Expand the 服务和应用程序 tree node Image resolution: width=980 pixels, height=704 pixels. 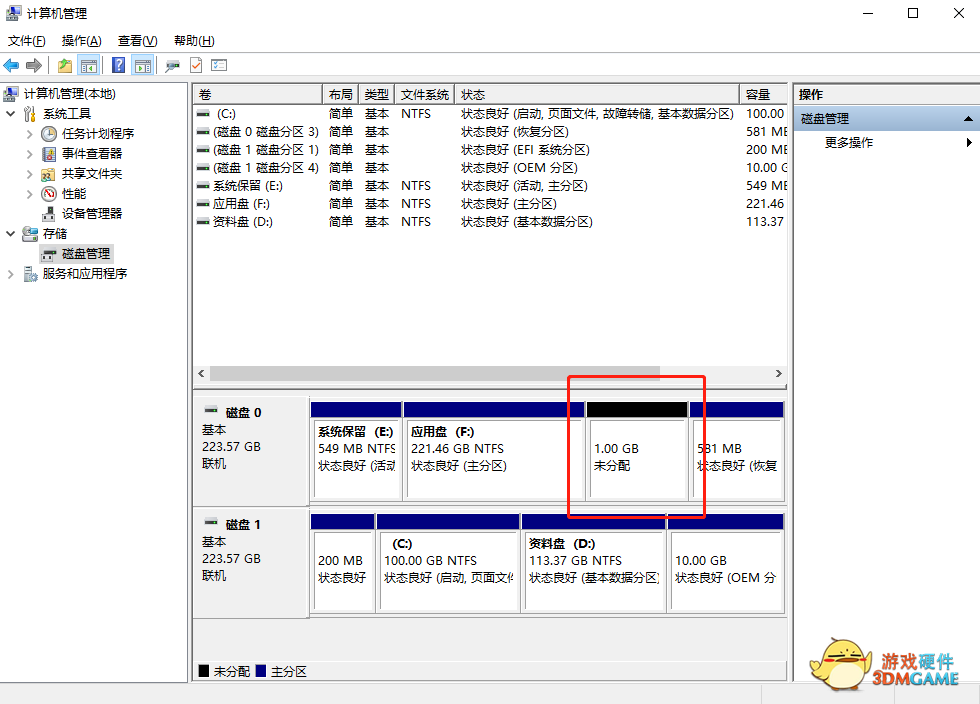[x=8, y=274]
